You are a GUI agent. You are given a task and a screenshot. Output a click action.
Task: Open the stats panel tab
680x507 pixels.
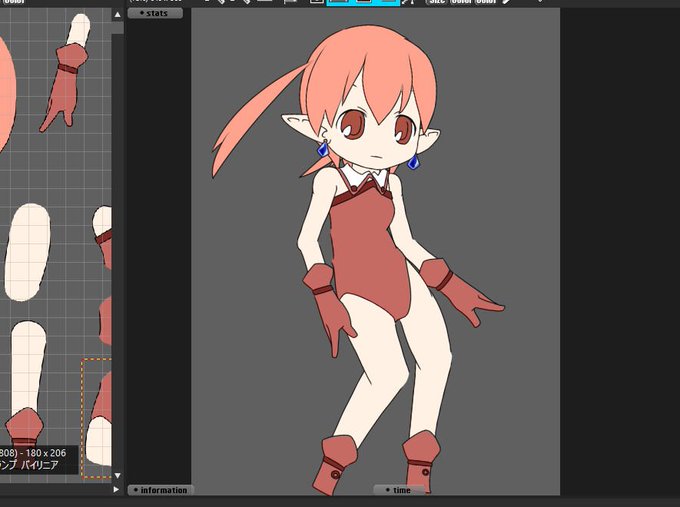pos(155,13)
